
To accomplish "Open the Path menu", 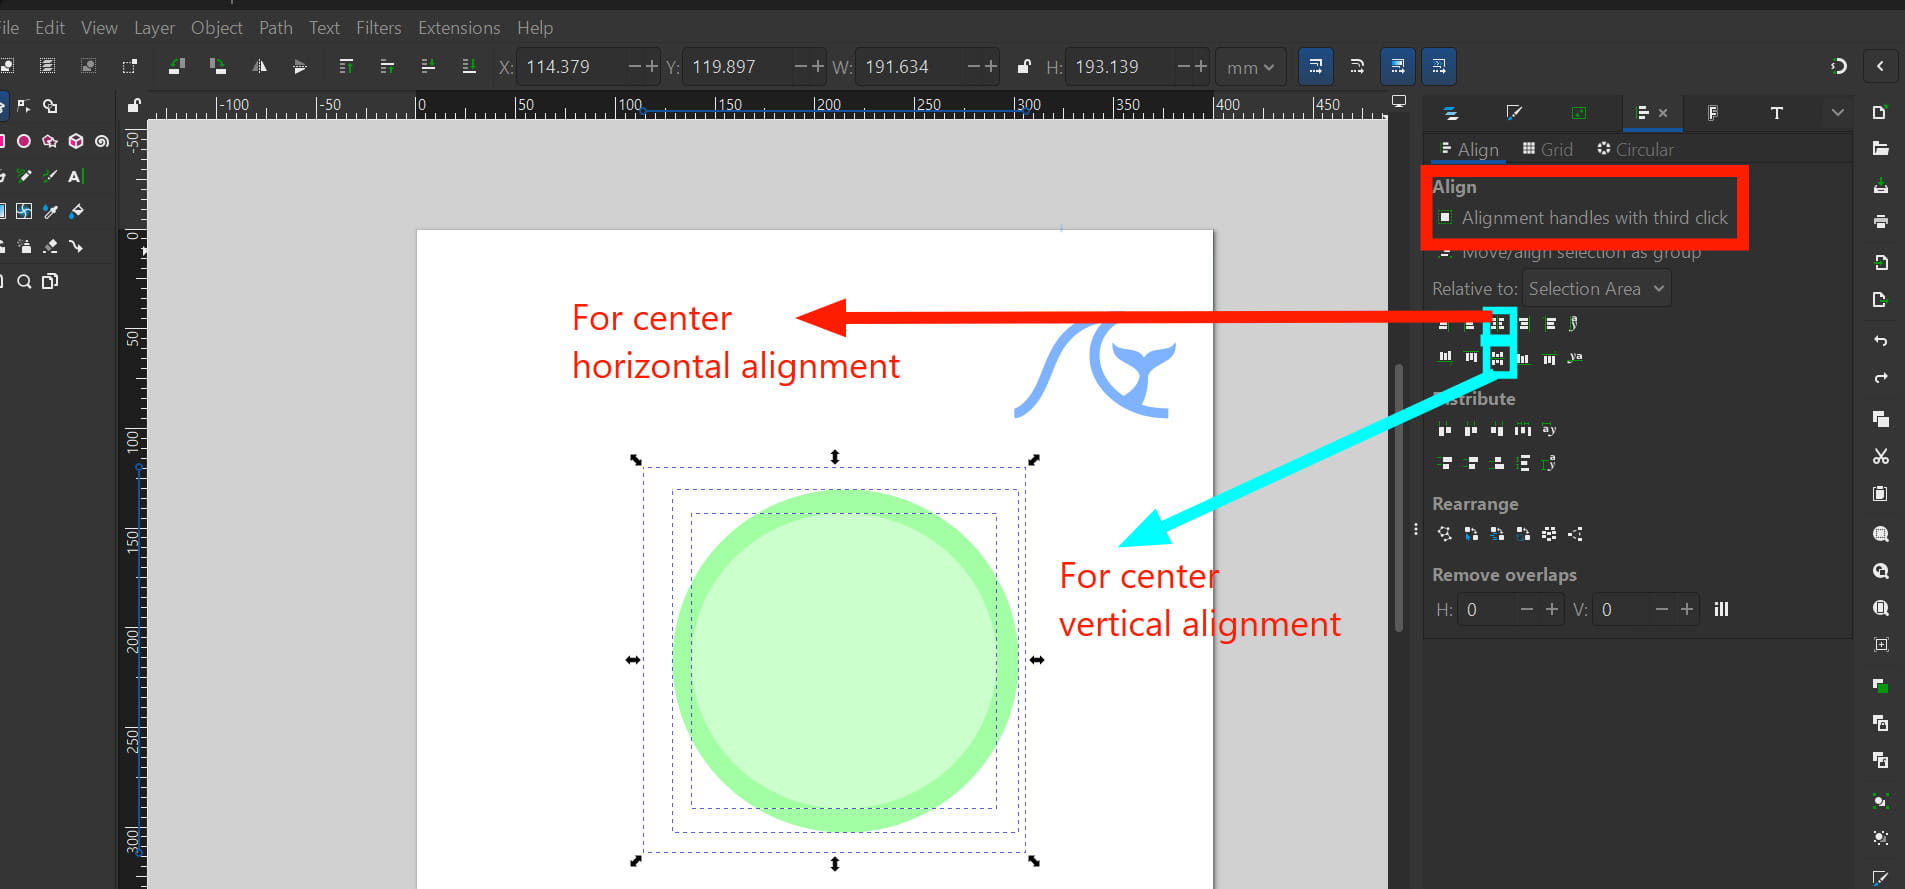I will 276,28.
